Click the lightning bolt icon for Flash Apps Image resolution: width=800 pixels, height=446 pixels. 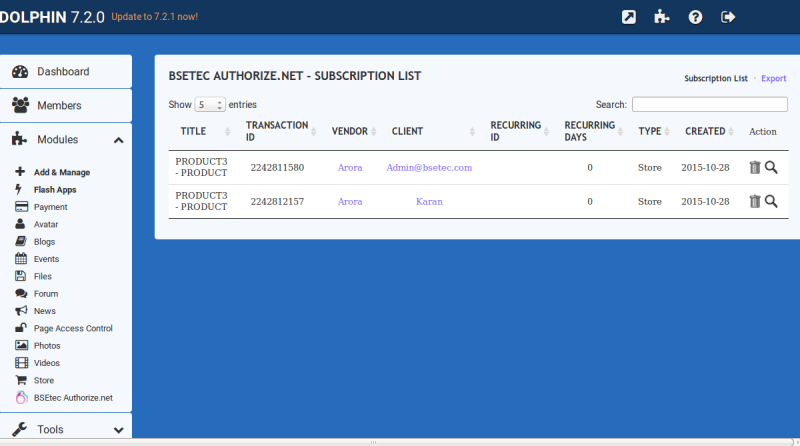point(19,189)
